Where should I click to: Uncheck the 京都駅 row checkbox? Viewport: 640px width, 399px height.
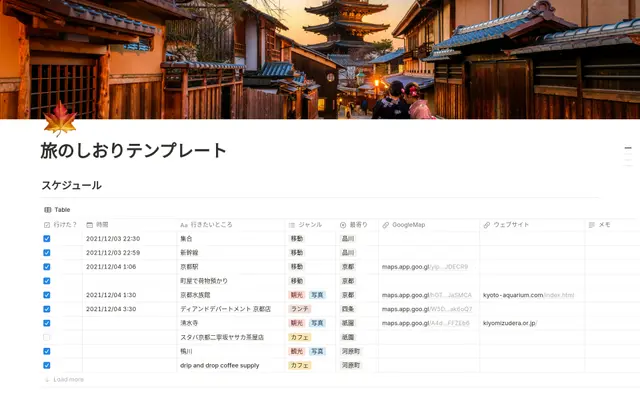[x=47, y=267]
